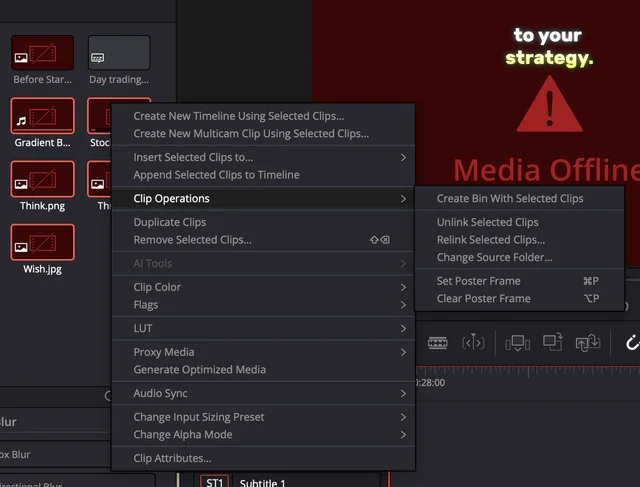Expand Change Alpha Mode submenu
This screenshot has height=487, width=640.
(x=263, y=434)
